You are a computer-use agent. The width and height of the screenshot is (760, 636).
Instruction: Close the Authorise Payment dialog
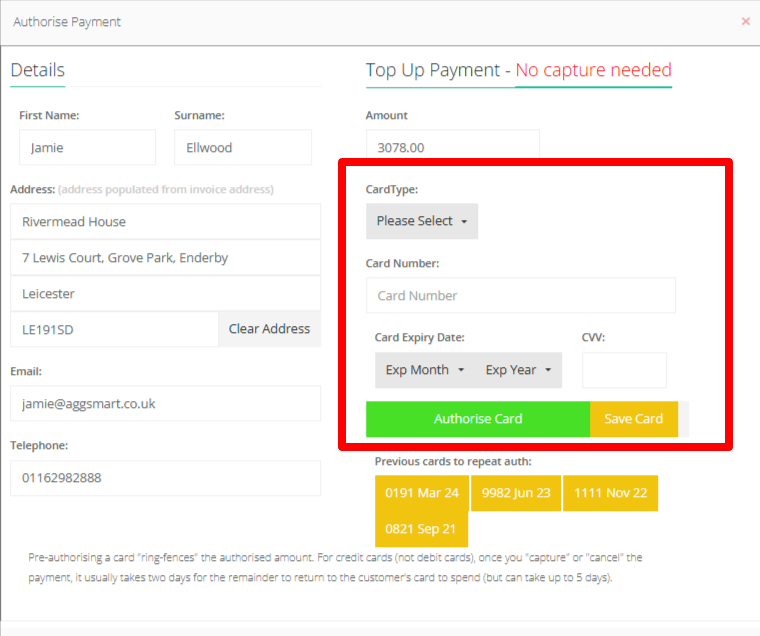pyautogui.click(x=745, y=21)
